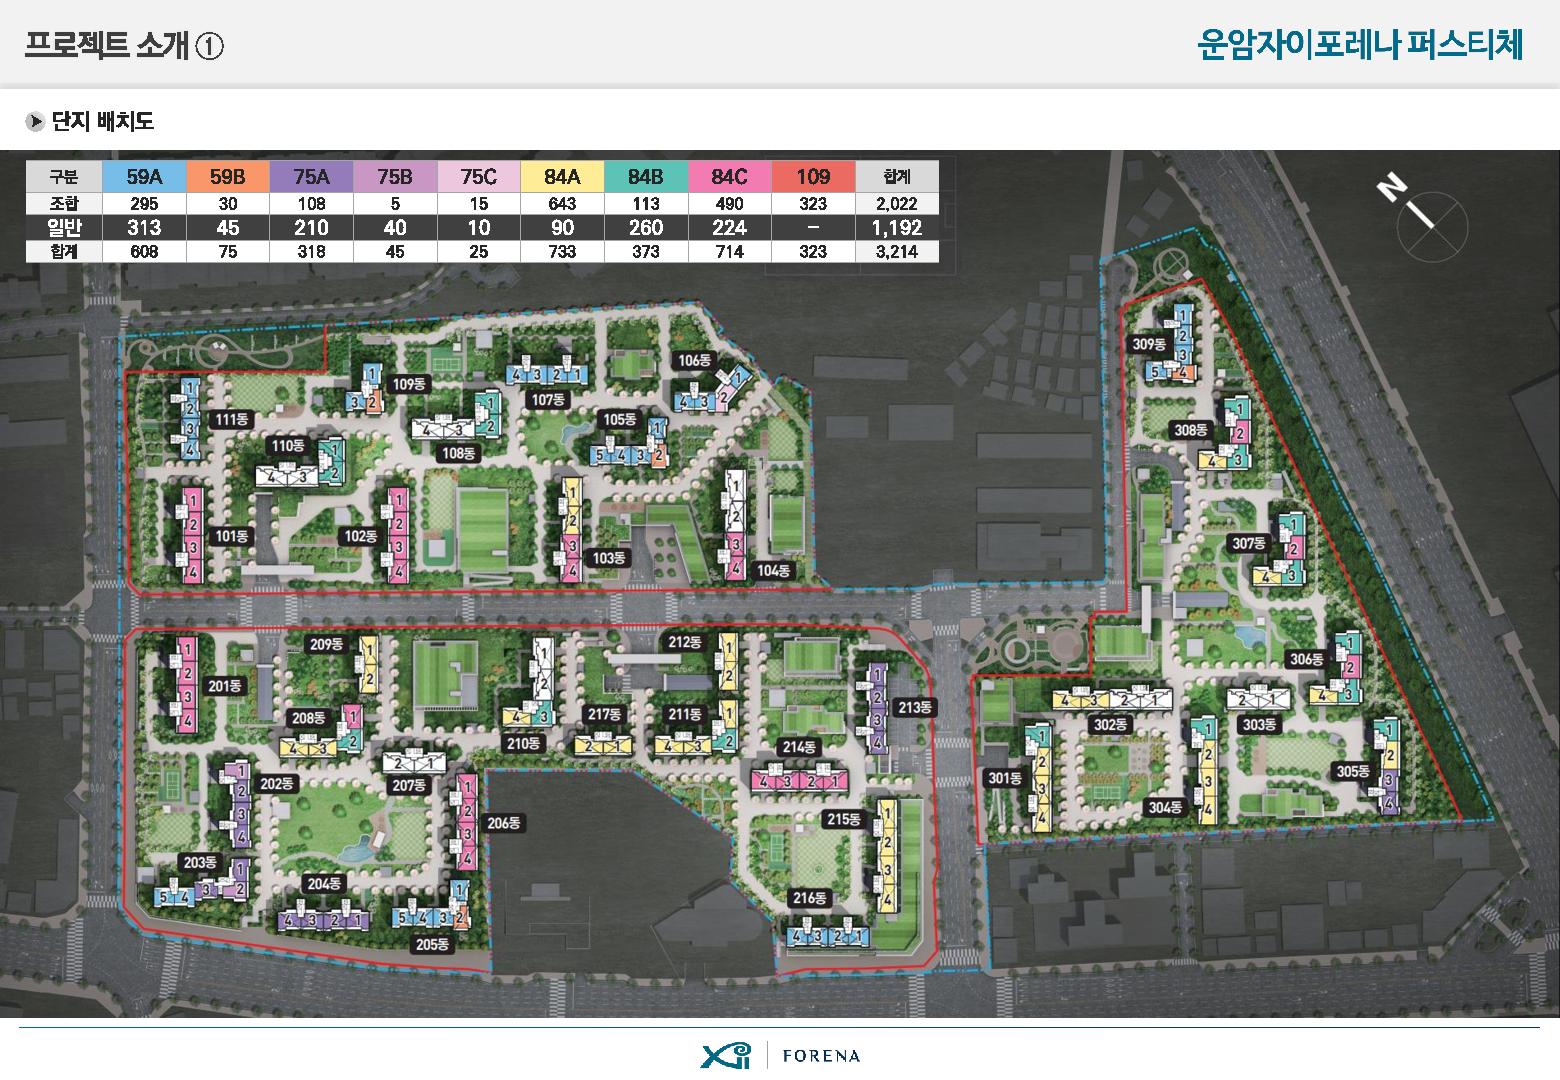Click the 304동 building label
The image size is (1560, 1080).
(1165, 807)
